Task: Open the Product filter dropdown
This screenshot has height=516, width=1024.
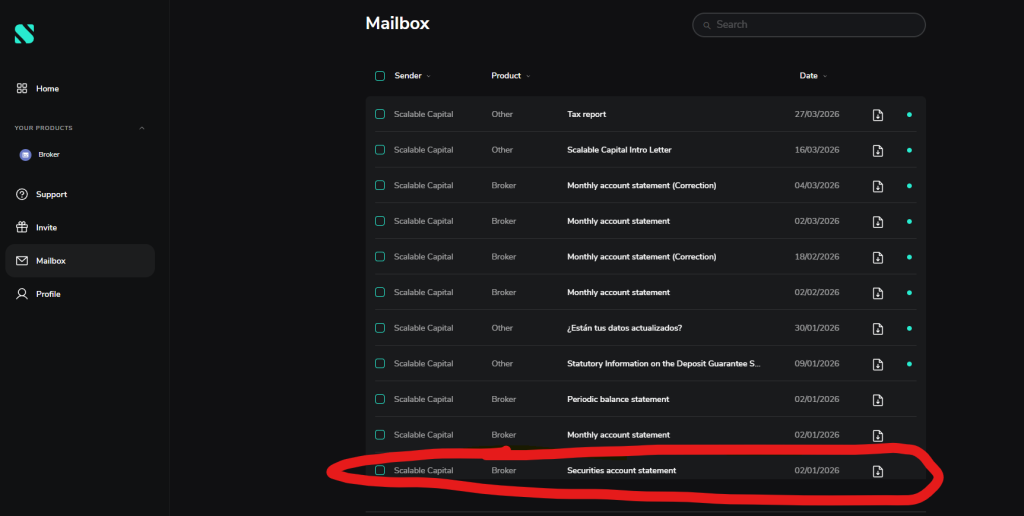Action: (528, 77)
